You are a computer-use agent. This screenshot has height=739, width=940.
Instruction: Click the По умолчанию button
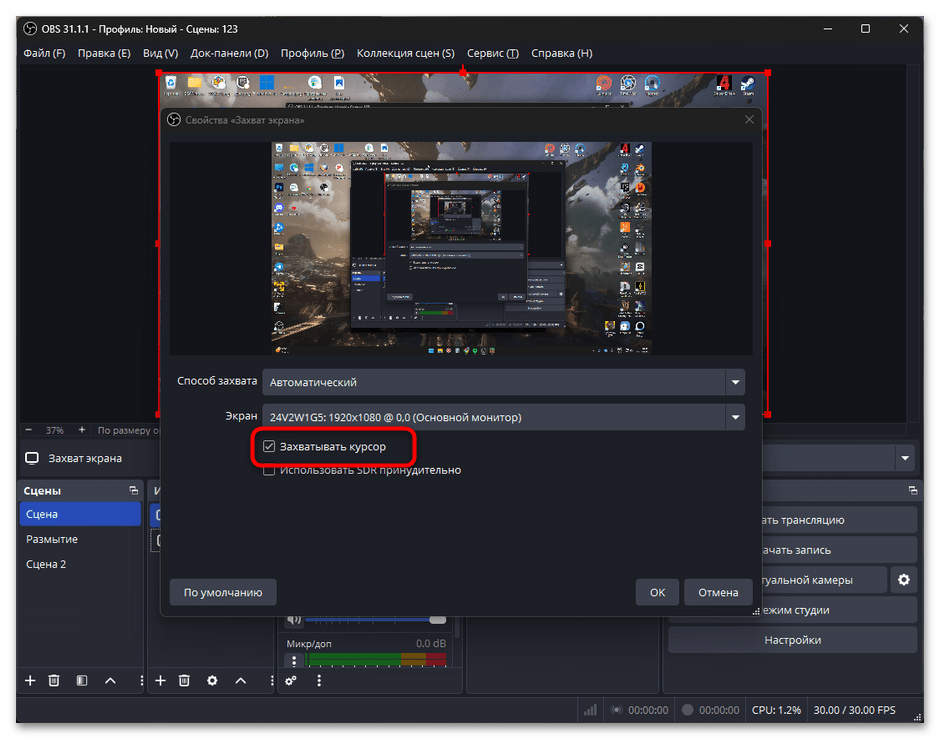click(x=223, y=592)
